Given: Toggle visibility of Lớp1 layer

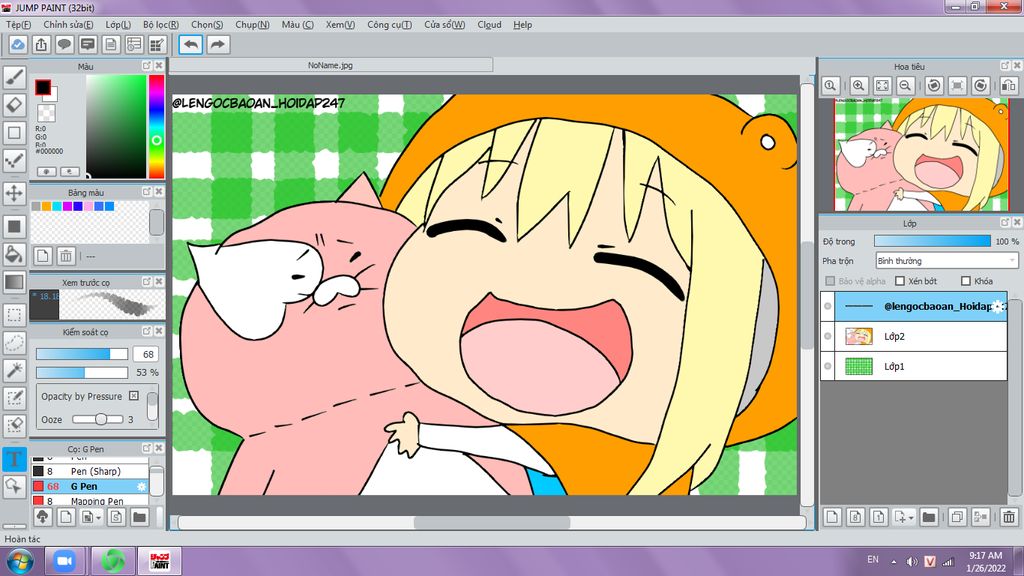Looking at the screenshot, I should coord(827,366).
